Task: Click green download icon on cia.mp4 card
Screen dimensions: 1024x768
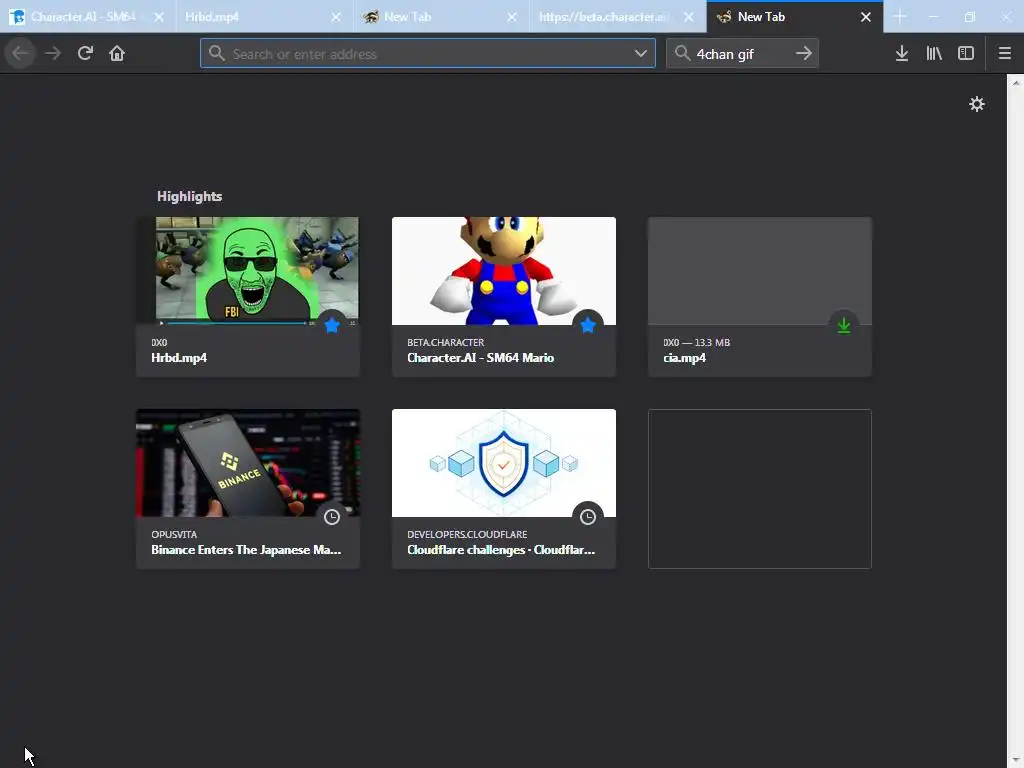Action: click(844, 325)
